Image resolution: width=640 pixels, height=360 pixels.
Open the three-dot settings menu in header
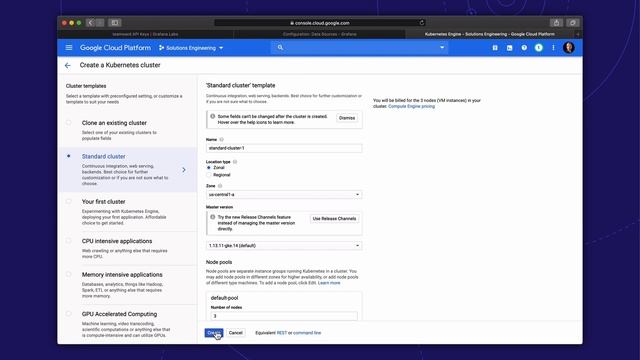pyautogui.click(x=553, y=48)
